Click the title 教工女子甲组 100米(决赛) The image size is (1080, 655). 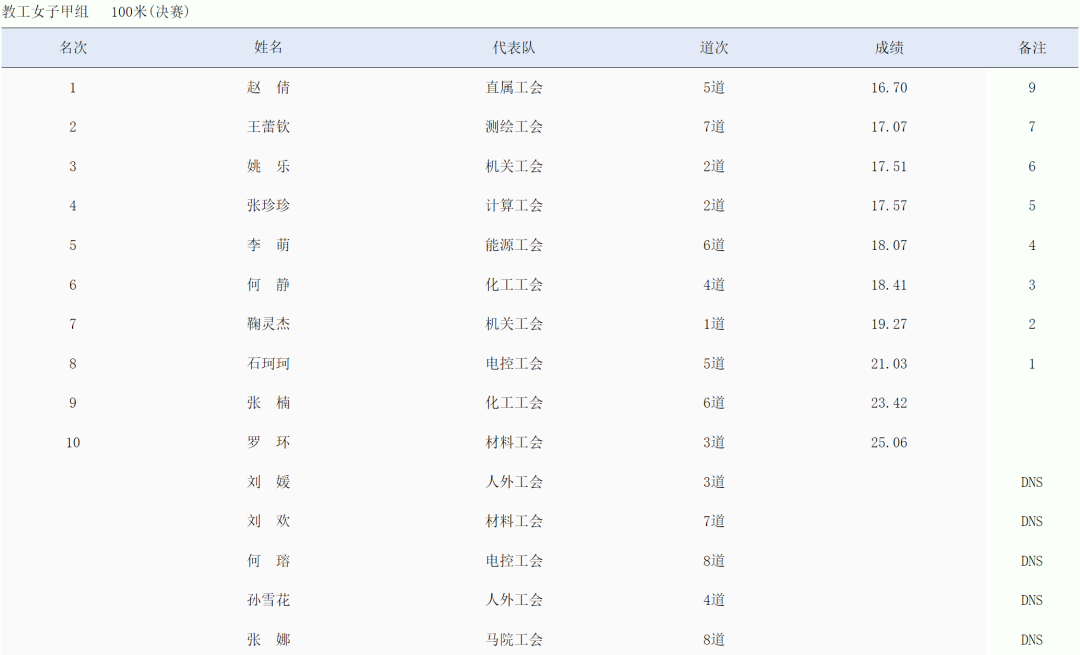pos(96,12)
